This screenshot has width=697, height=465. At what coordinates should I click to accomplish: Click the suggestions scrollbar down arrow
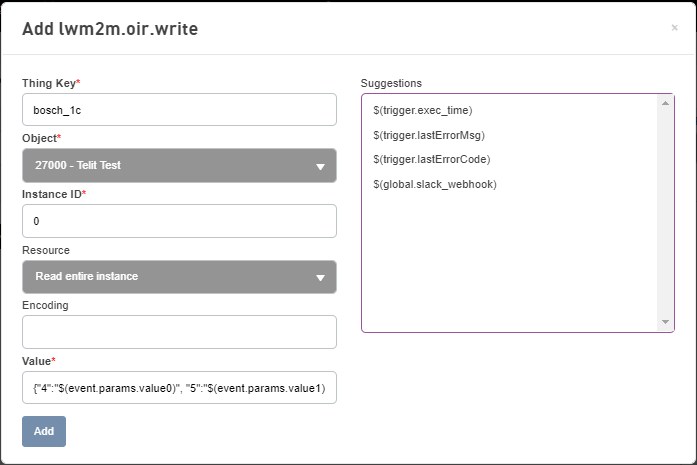(x=665, y=322)
